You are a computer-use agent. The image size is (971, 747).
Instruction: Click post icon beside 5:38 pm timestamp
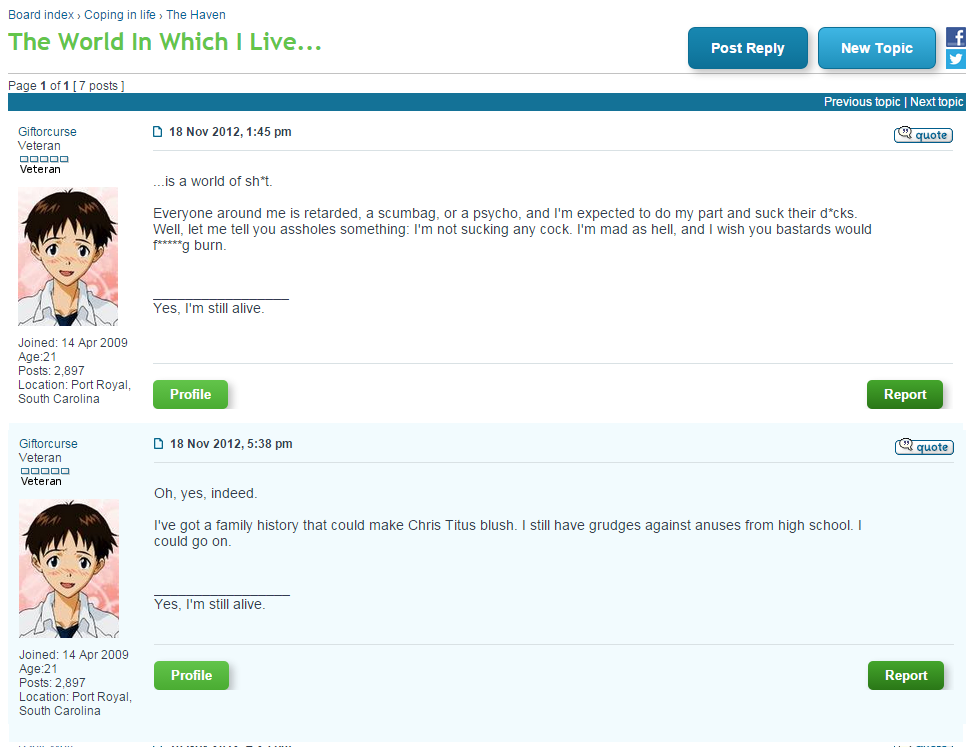(x=159, y=443)
